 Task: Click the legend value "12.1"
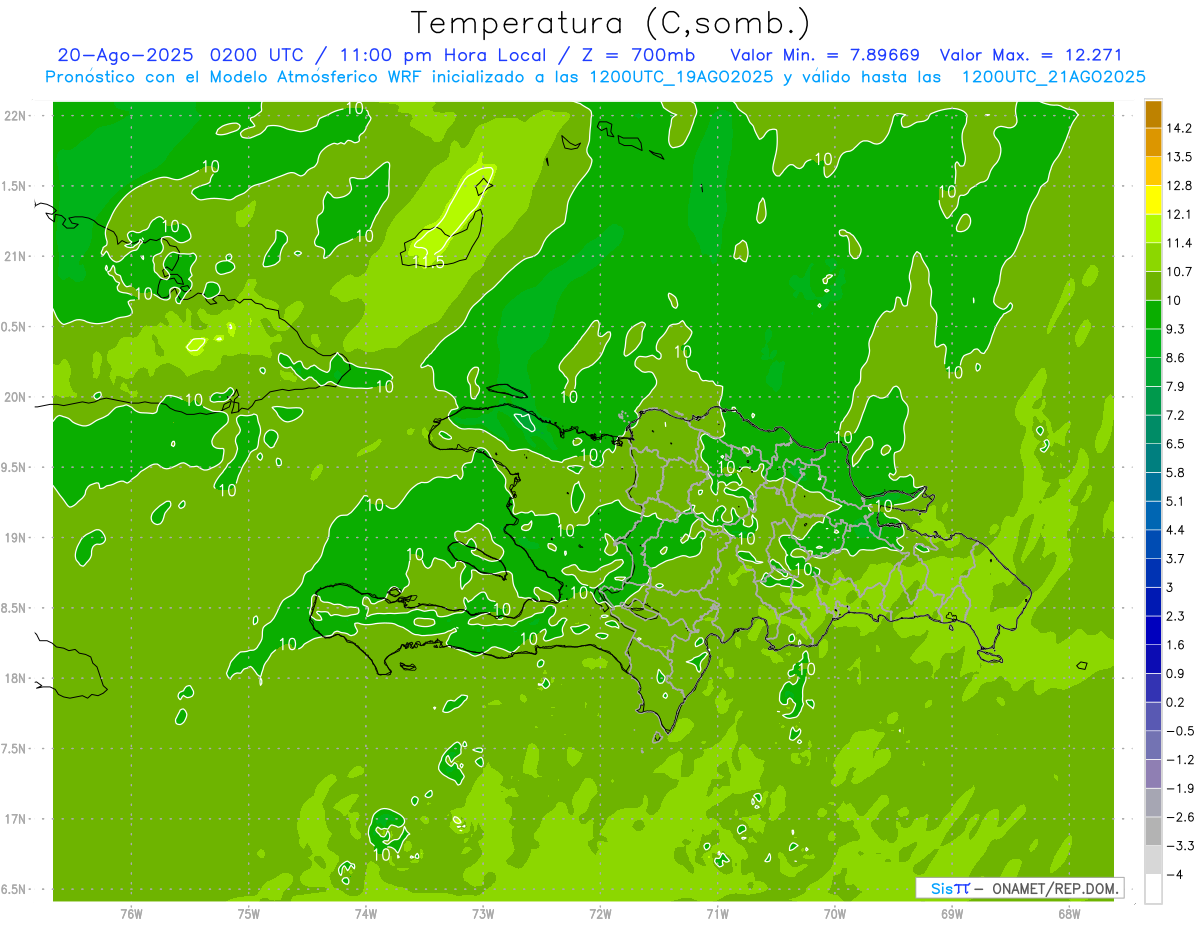click(x=1179, y=214)
